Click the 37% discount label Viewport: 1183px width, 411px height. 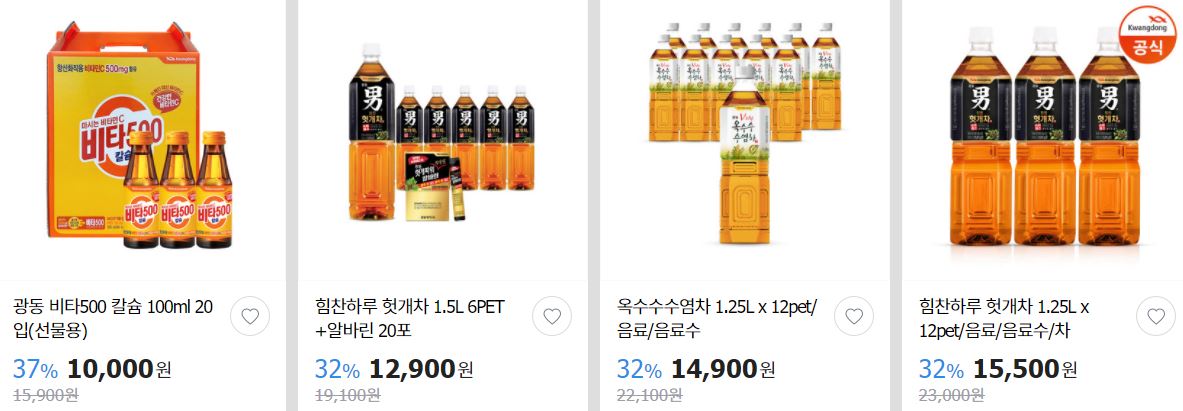pos(35,370)
